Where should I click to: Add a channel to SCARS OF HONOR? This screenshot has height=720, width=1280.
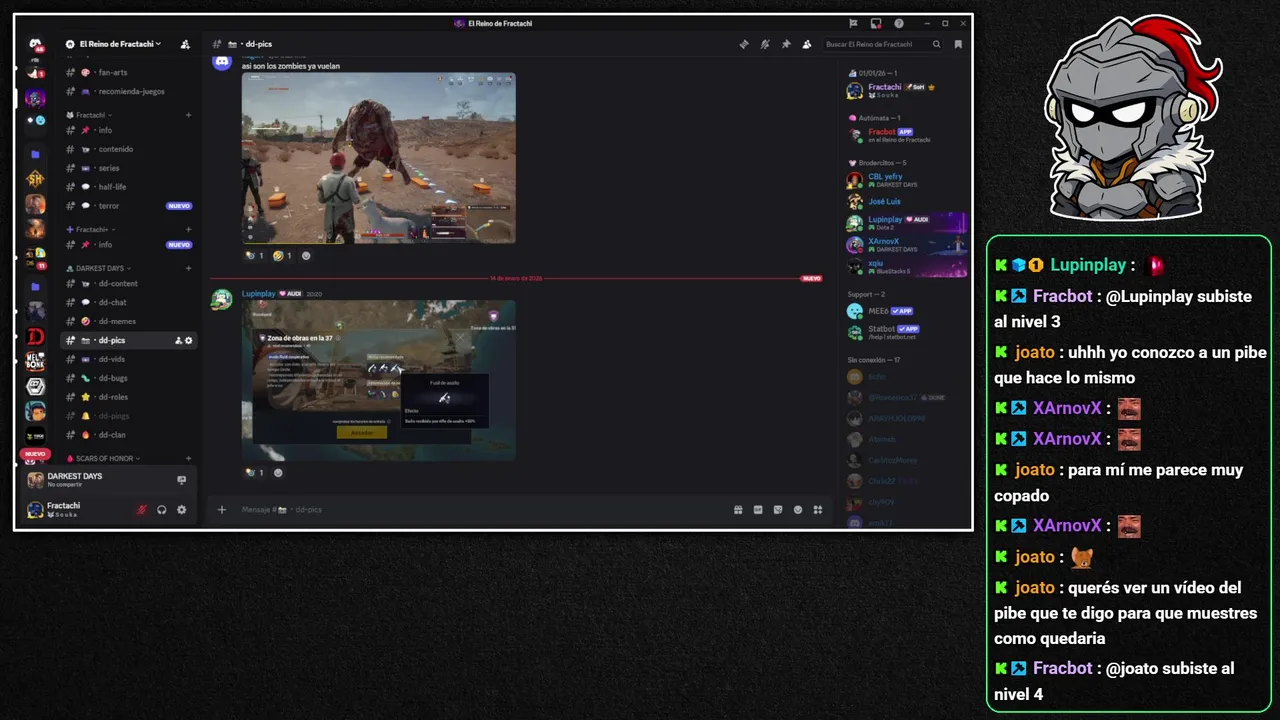(x=188, y=458)
